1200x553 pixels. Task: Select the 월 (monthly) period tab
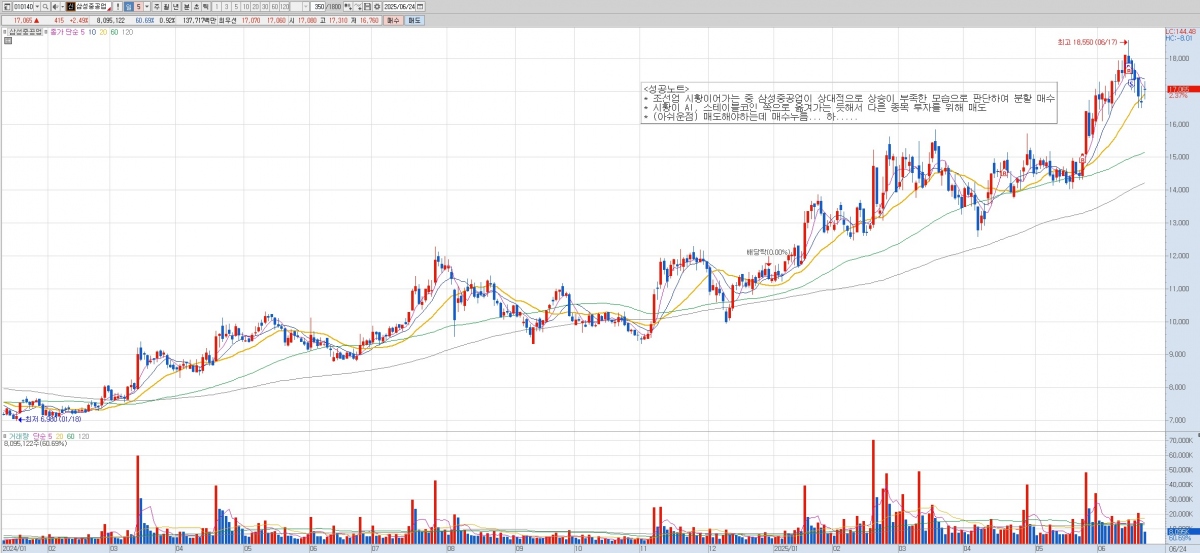pyautogui.click(x=166, y=6)
